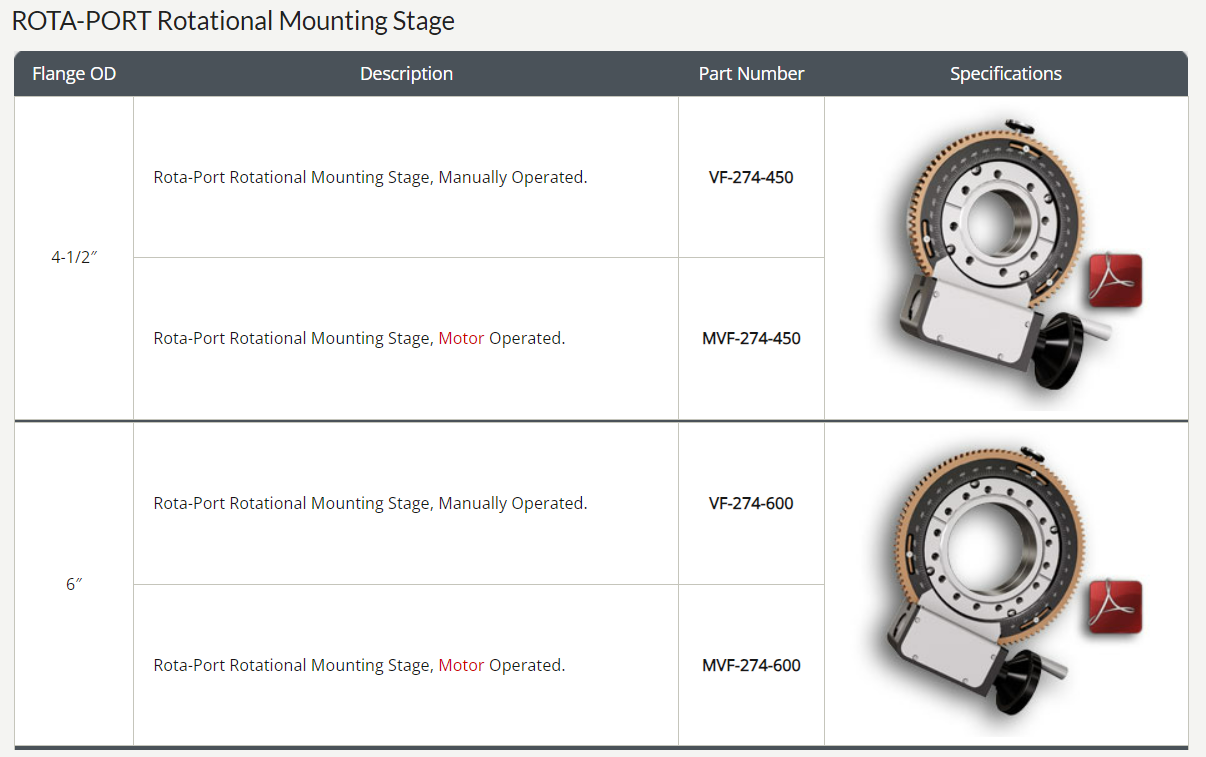The height and width of the screenshot is (757, 1206).
Task: Click the Flange OD column header
Action: point(74,74)
